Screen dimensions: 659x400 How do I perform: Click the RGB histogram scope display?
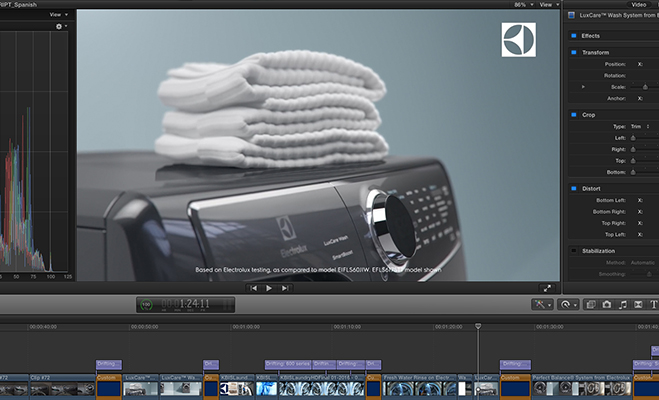(x=34, y=151)
